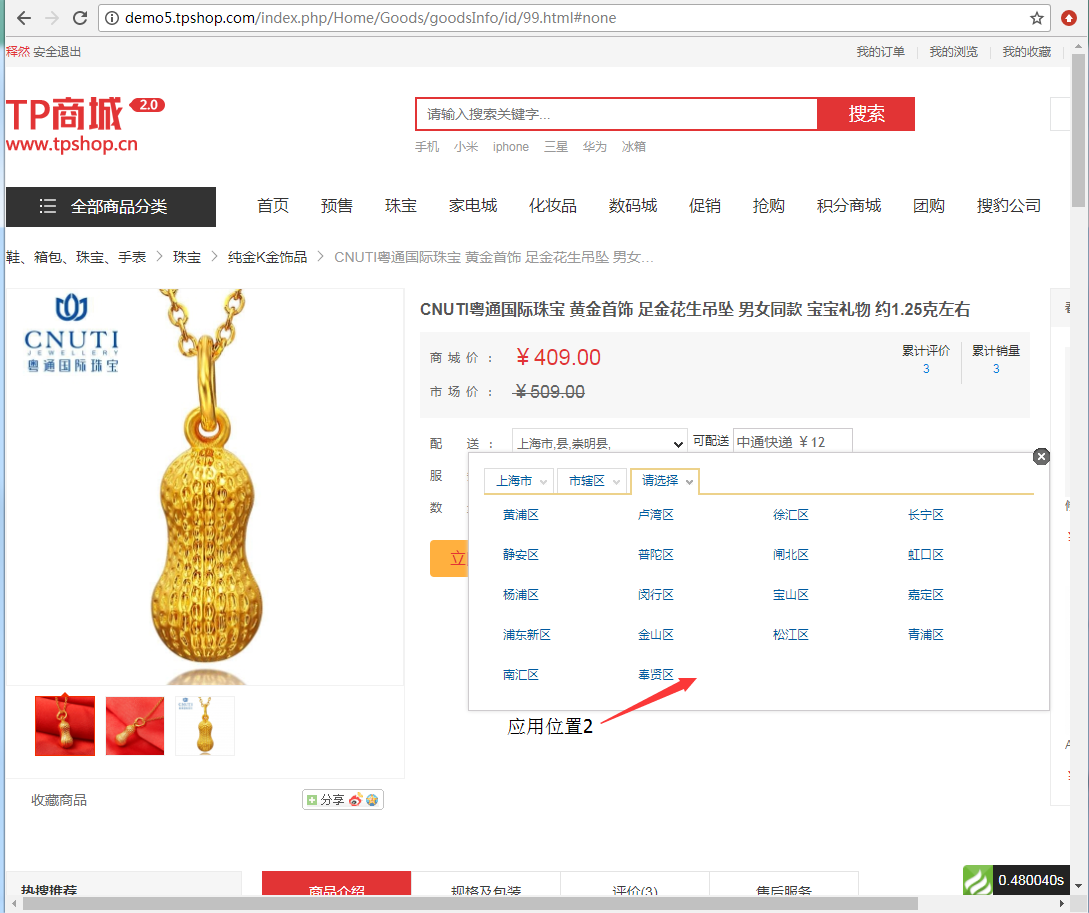This screenshot has width=1089, height=913.
Task: Select 浦东新区 from the district list
Action: click(x=527, y=635)
